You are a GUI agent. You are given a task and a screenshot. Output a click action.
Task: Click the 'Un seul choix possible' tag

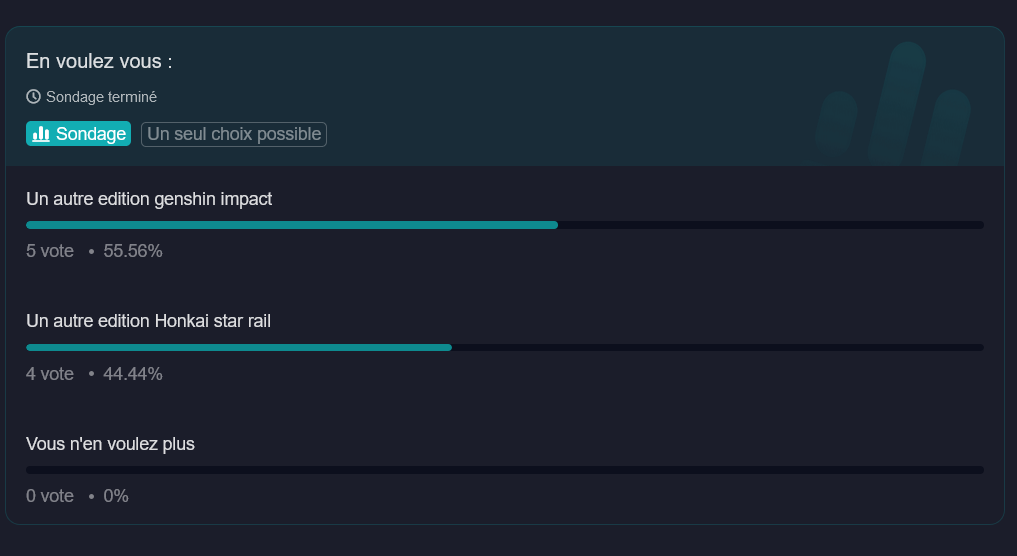coord(234,134)
